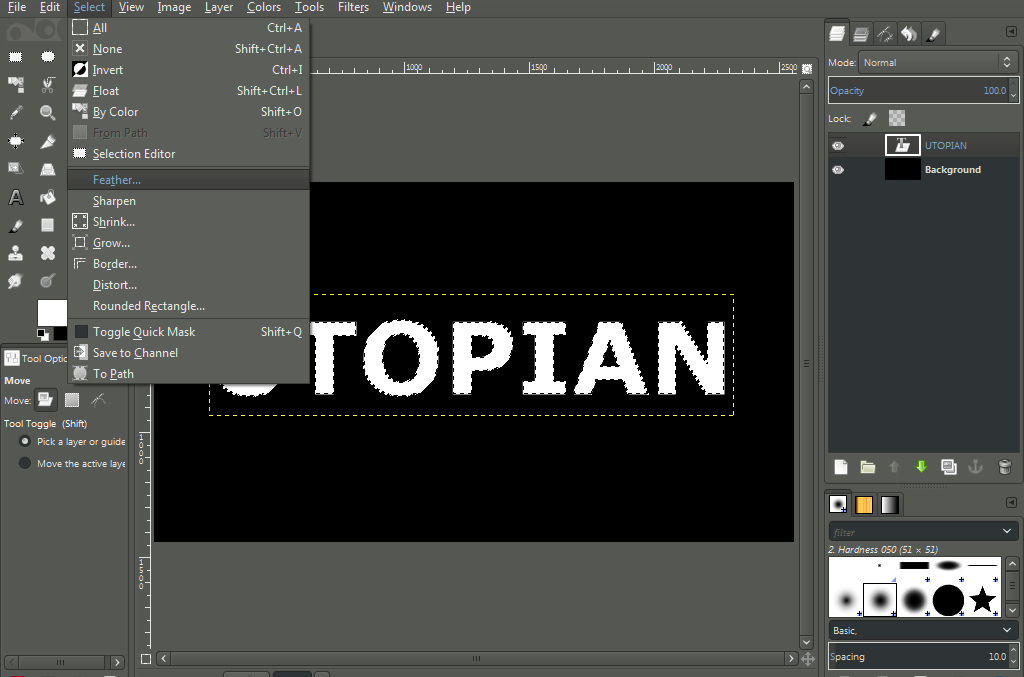This screenshot has height=677, width=1024.
Task: Click the brush Spacing slider
Action: [918, 656]
